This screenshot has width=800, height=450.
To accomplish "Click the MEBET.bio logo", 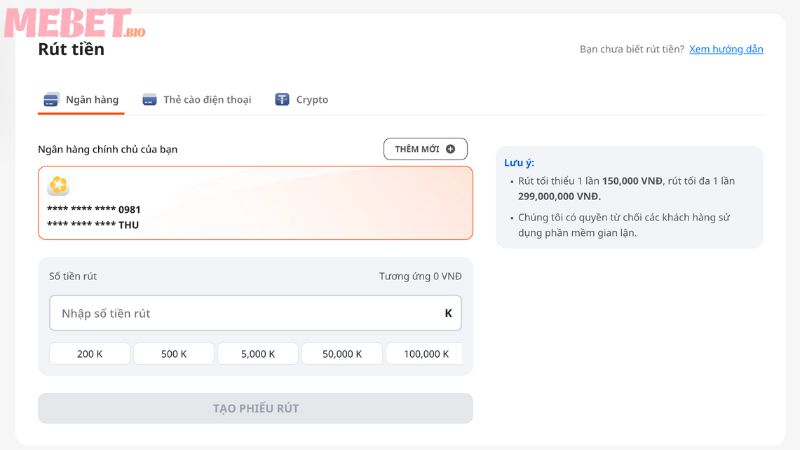I will (x=75, y=23).
